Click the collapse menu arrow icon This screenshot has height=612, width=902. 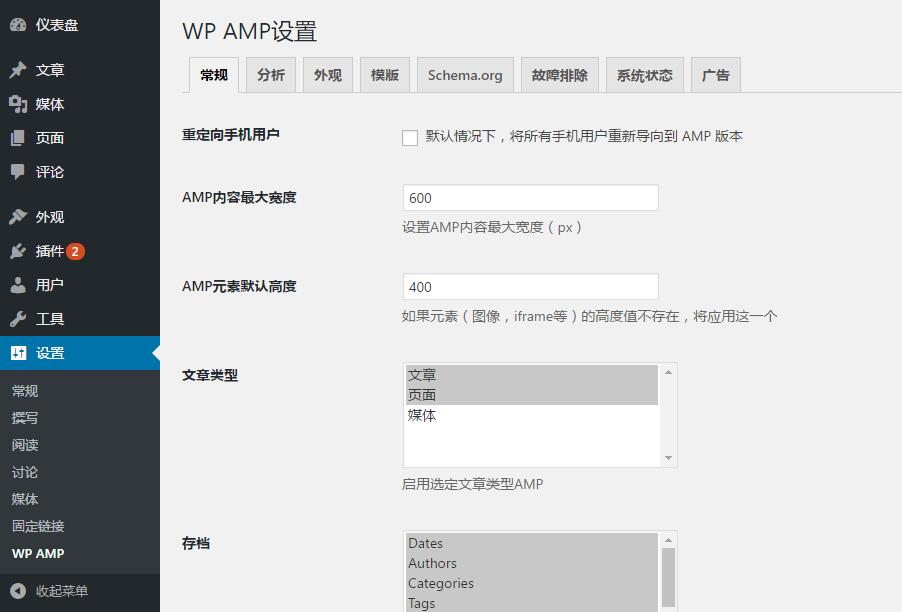[x=18, y=591]
